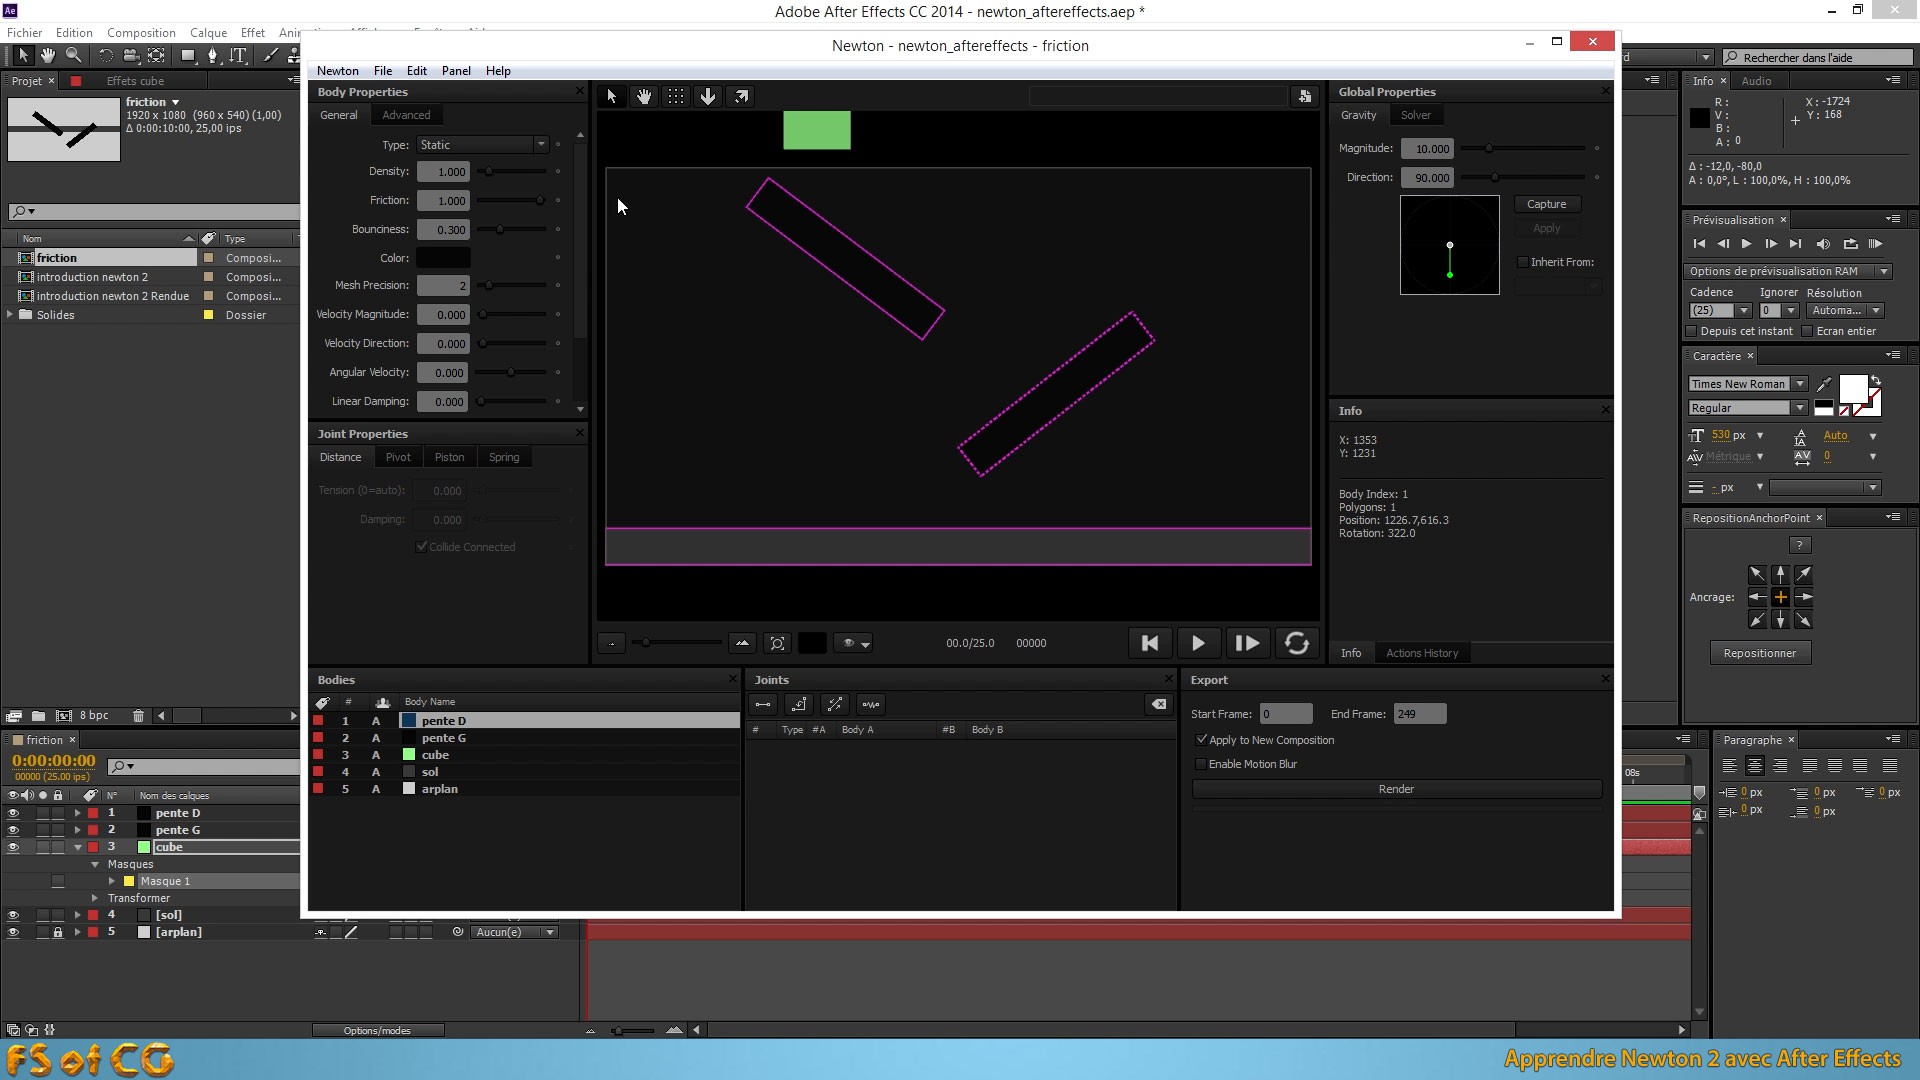Click the pin/nail joint tool icon
This screenshot has height=1080, width=1920.
click(x=798, y=703)
